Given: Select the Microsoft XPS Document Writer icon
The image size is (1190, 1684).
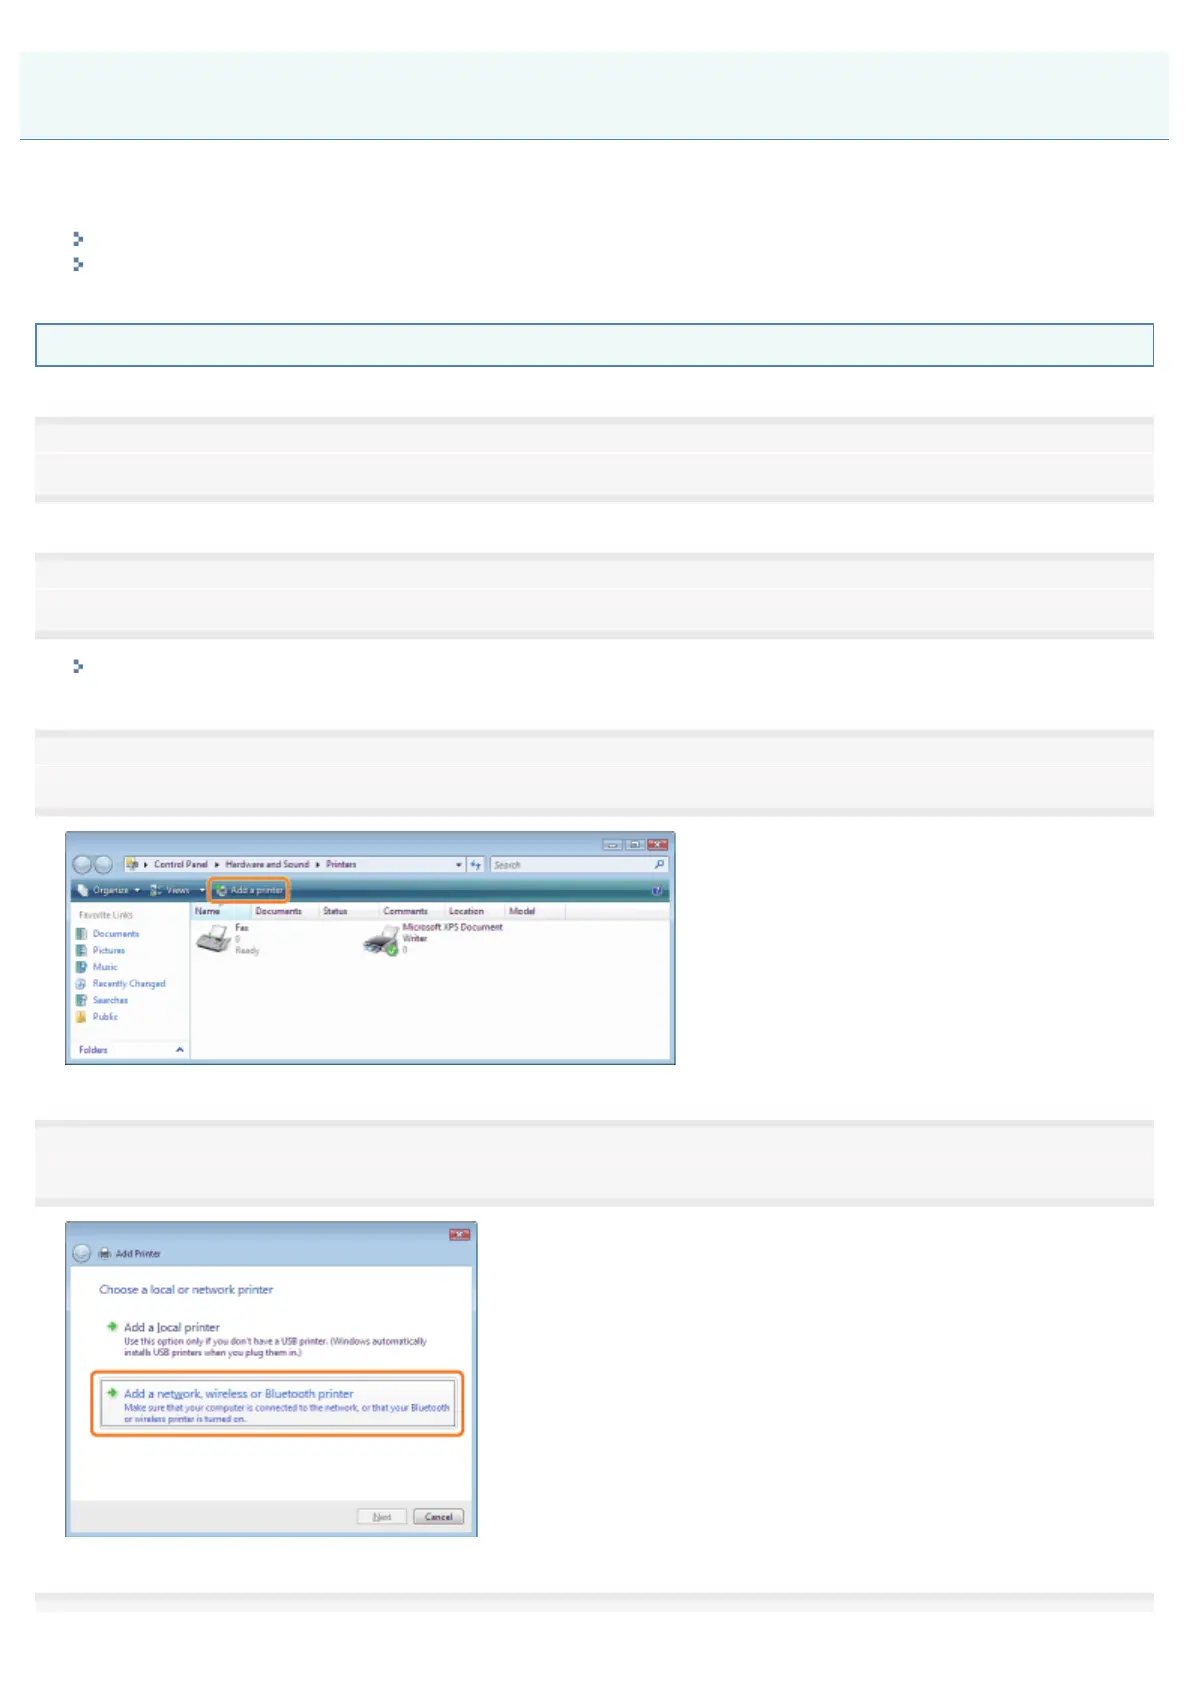Looking at the screenshot, I should [x=381, y=940].
